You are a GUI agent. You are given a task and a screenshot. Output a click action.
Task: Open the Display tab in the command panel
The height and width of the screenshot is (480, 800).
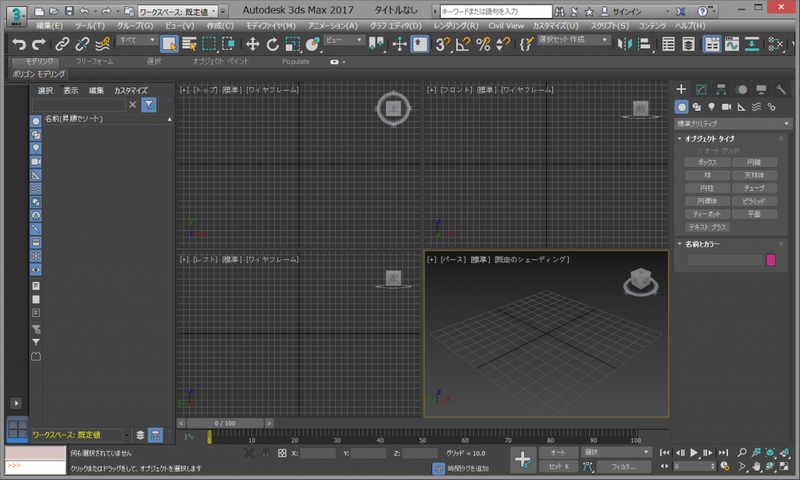761,89
